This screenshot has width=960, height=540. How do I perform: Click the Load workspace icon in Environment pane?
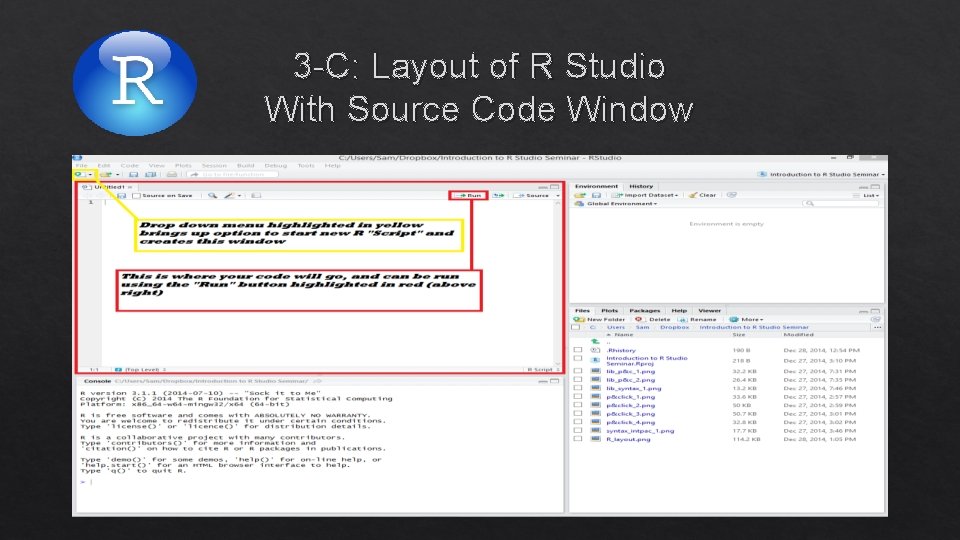click(x=580, y=195)
